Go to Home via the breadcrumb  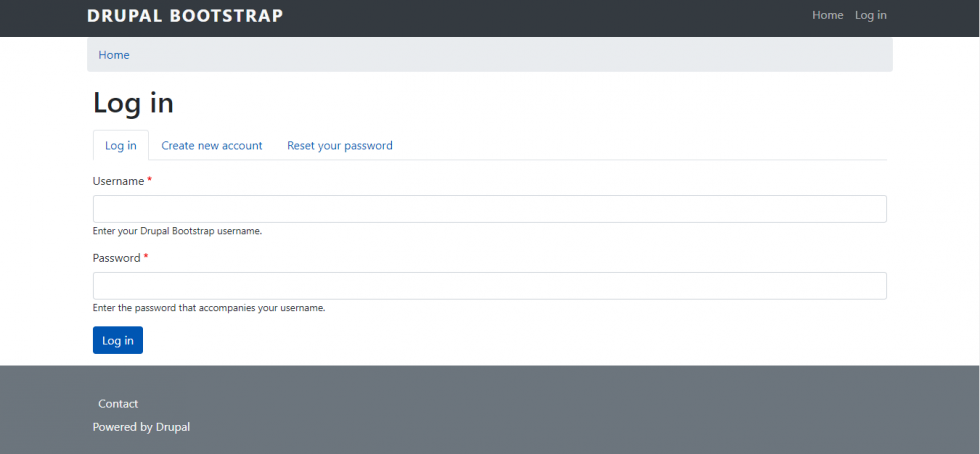(114, 55)
